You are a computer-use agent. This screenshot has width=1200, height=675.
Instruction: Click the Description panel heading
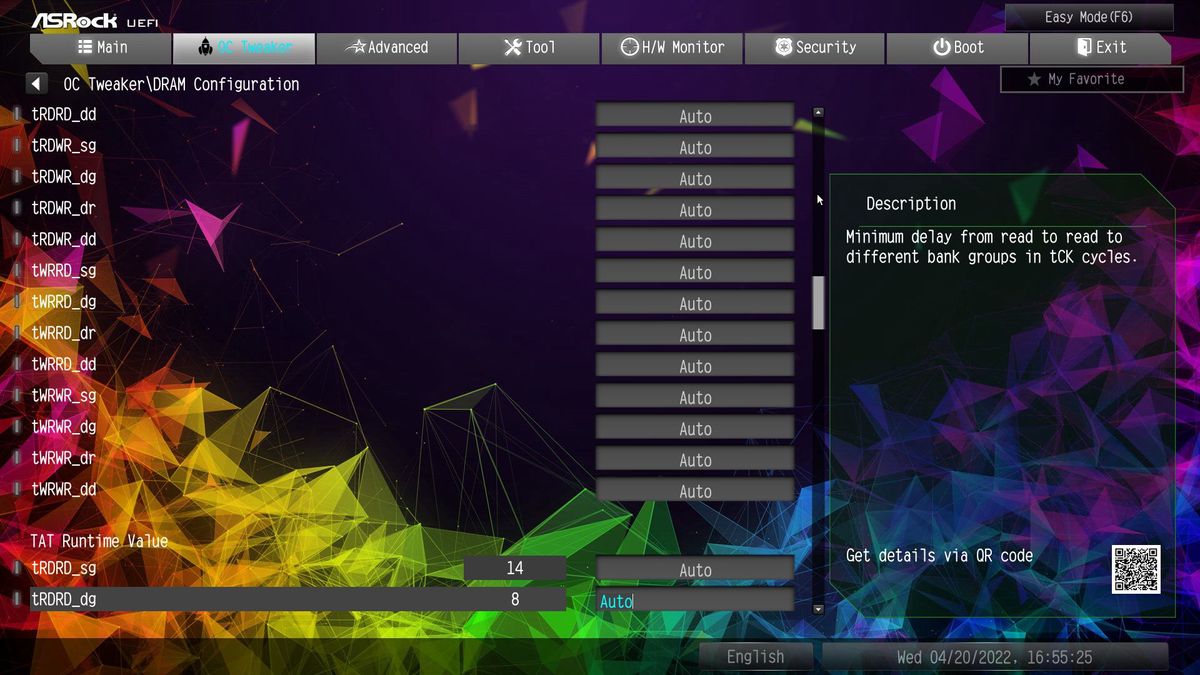tap(911, 204)
